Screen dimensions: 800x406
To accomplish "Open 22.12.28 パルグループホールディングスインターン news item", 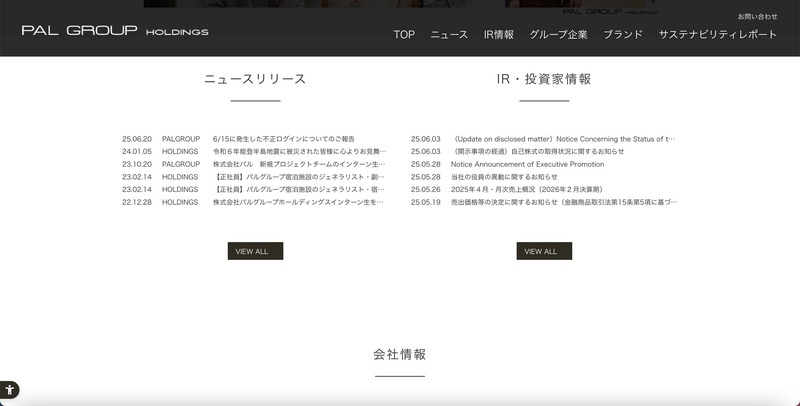I will [299, 202].
